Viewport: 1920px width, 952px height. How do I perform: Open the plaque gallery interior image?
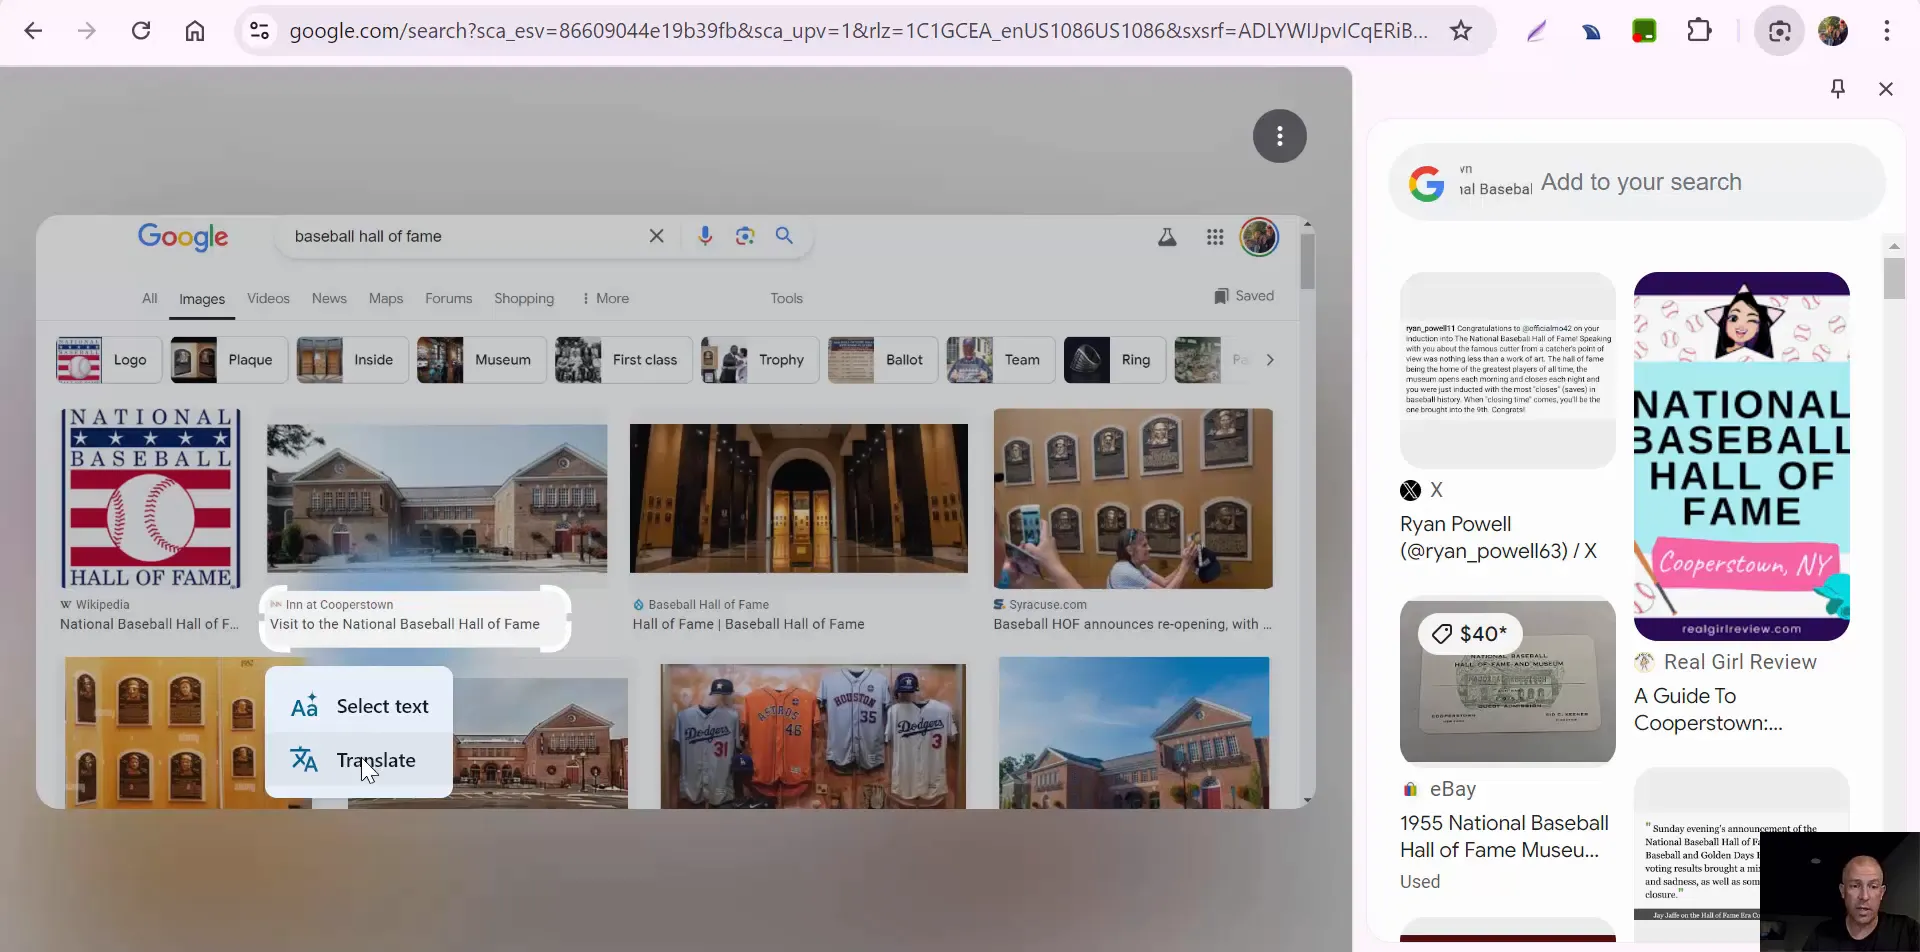799,498
